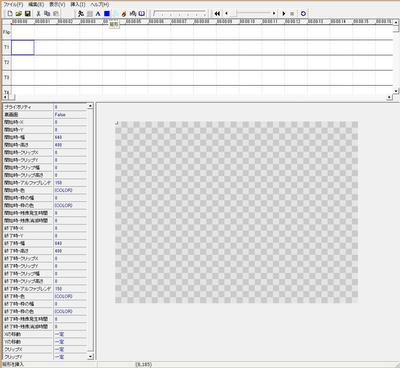
Task: Click the flame effect icon
Action: point(124,14)
